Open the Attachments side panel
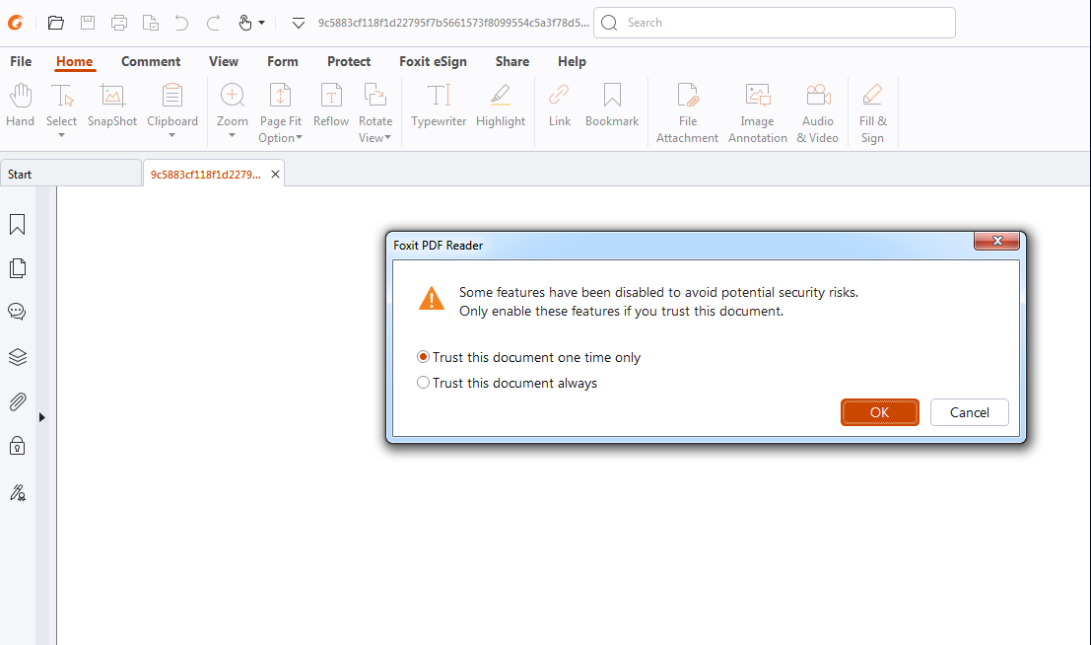Screen dimensions: 1091x645 pos(17,401)
